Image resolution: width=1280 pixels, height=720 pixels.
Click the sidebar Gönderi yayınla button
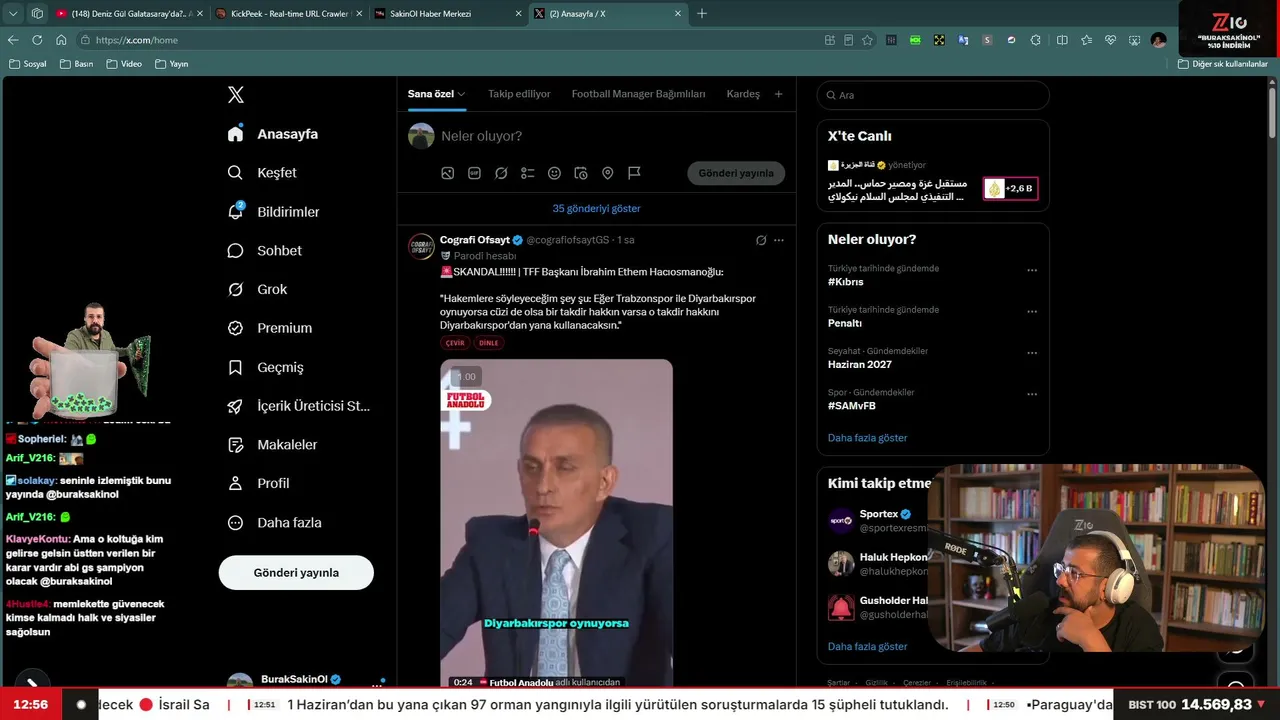[x=296, y=573]
